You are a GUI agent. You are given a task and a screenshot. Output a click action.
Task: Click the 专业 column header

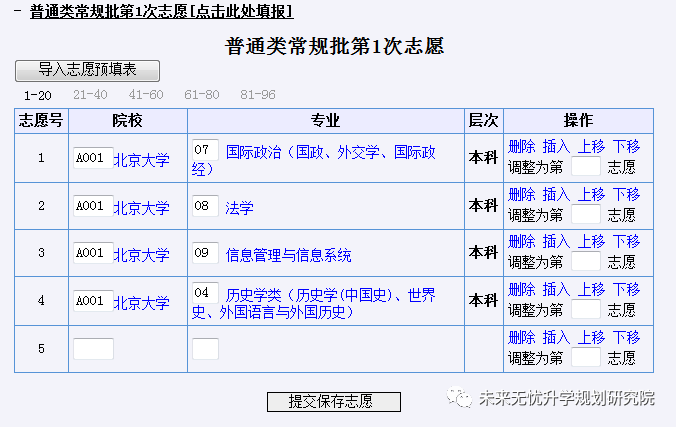326,121
